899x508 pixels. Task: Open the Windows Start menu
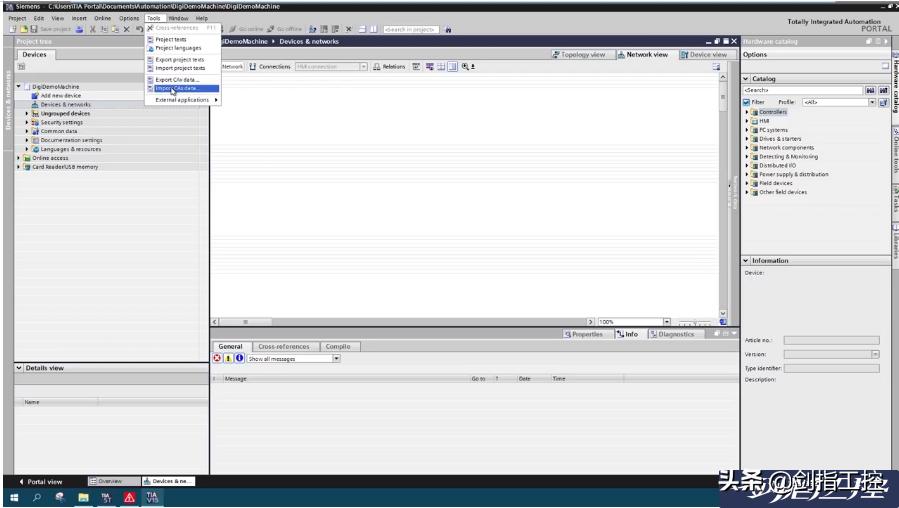[14, 497]
